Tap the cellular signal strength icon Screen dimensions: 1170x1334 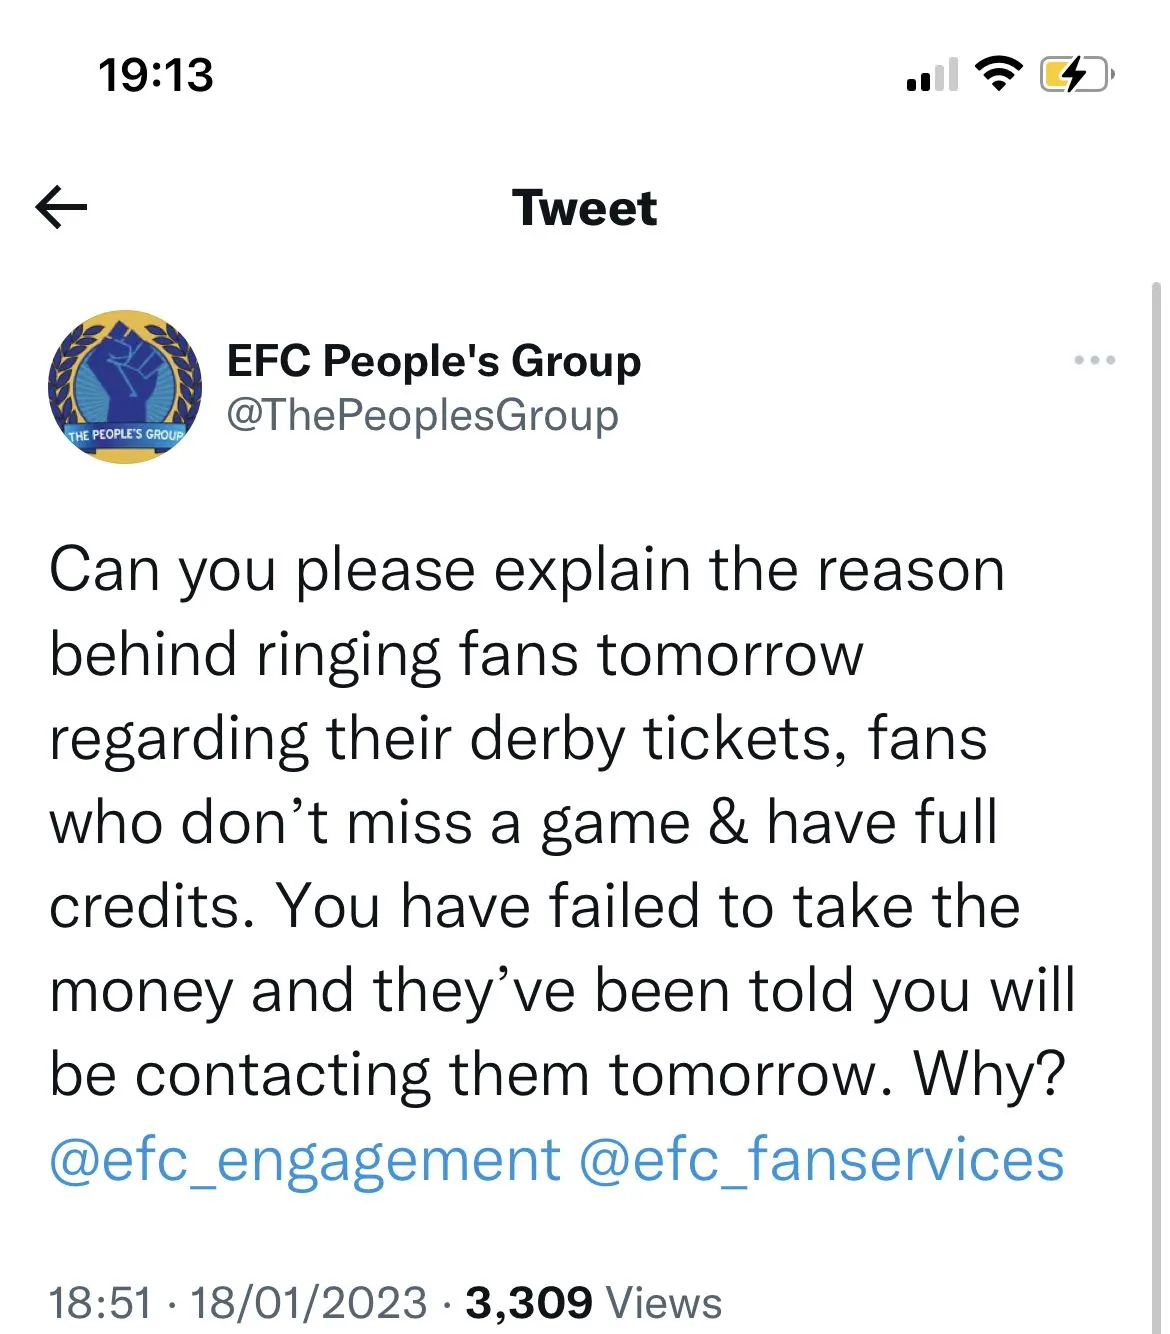[931, 75]
